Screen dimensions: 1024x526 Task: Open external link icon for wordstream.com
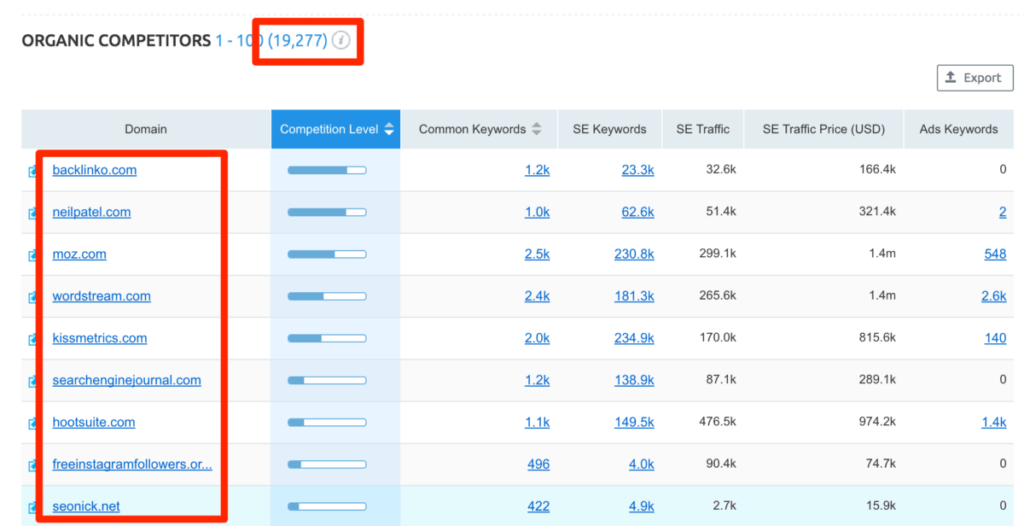tap(32, 297)
